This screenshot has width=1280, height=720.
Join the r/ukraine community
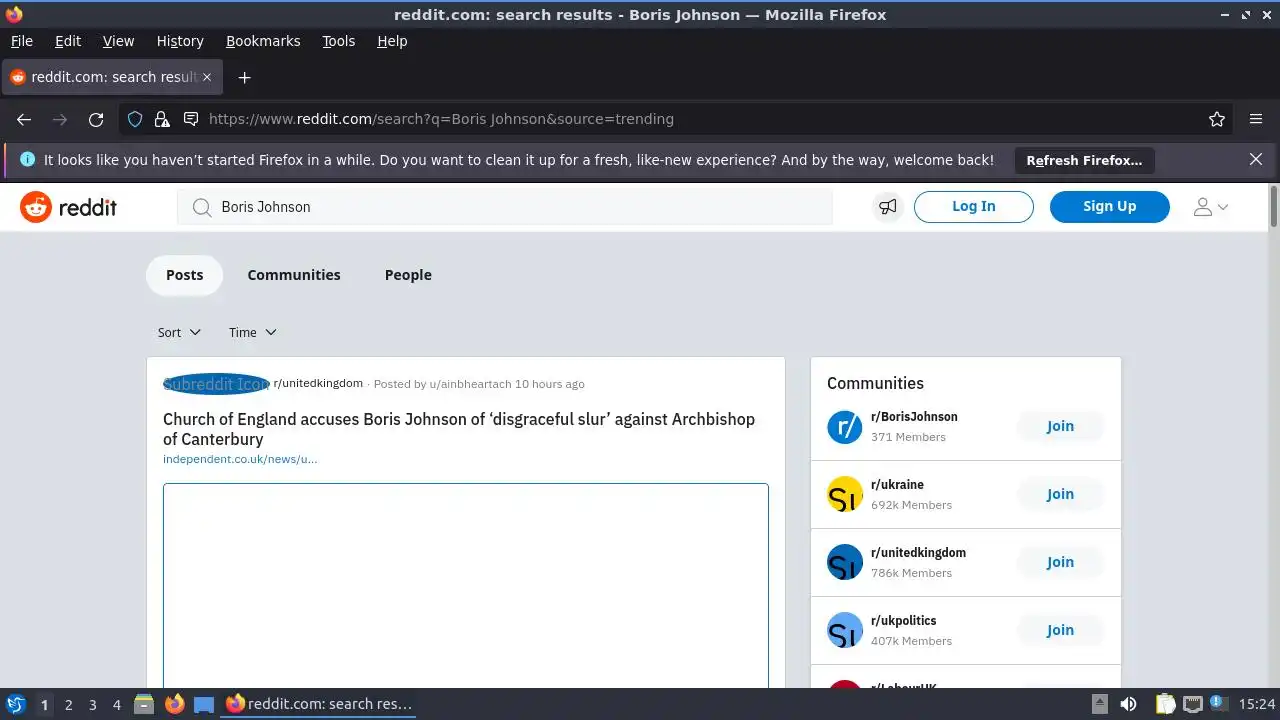click(x=1060, y=494)
